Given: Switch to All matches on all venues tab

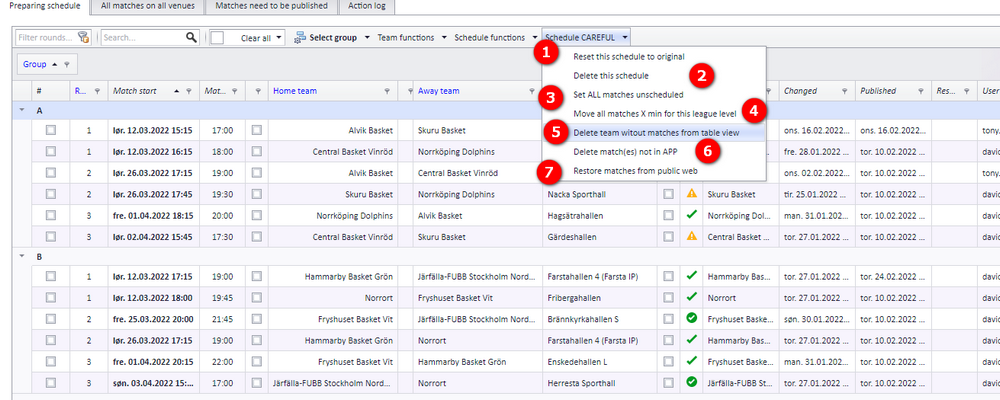Looking at the screenshot, I should pyautogui.click(x=148, y=6).
